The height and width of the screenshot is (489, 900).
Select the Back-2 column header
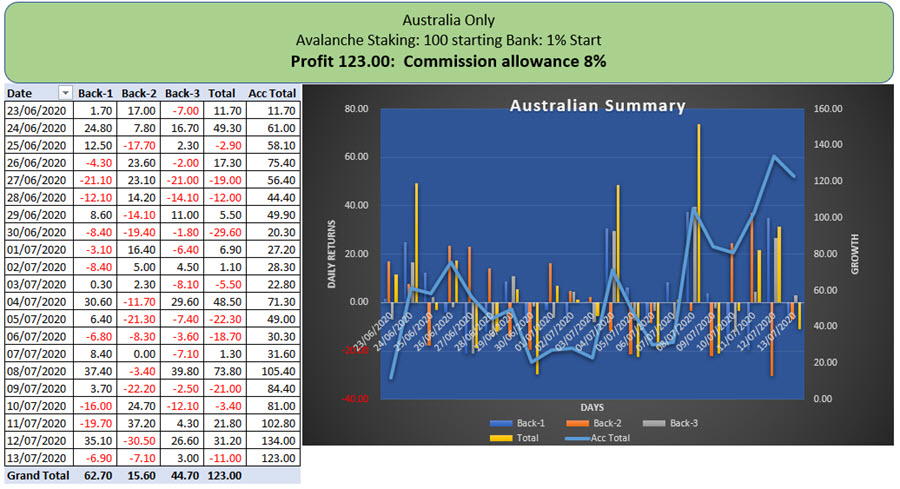tap(140, 93)
